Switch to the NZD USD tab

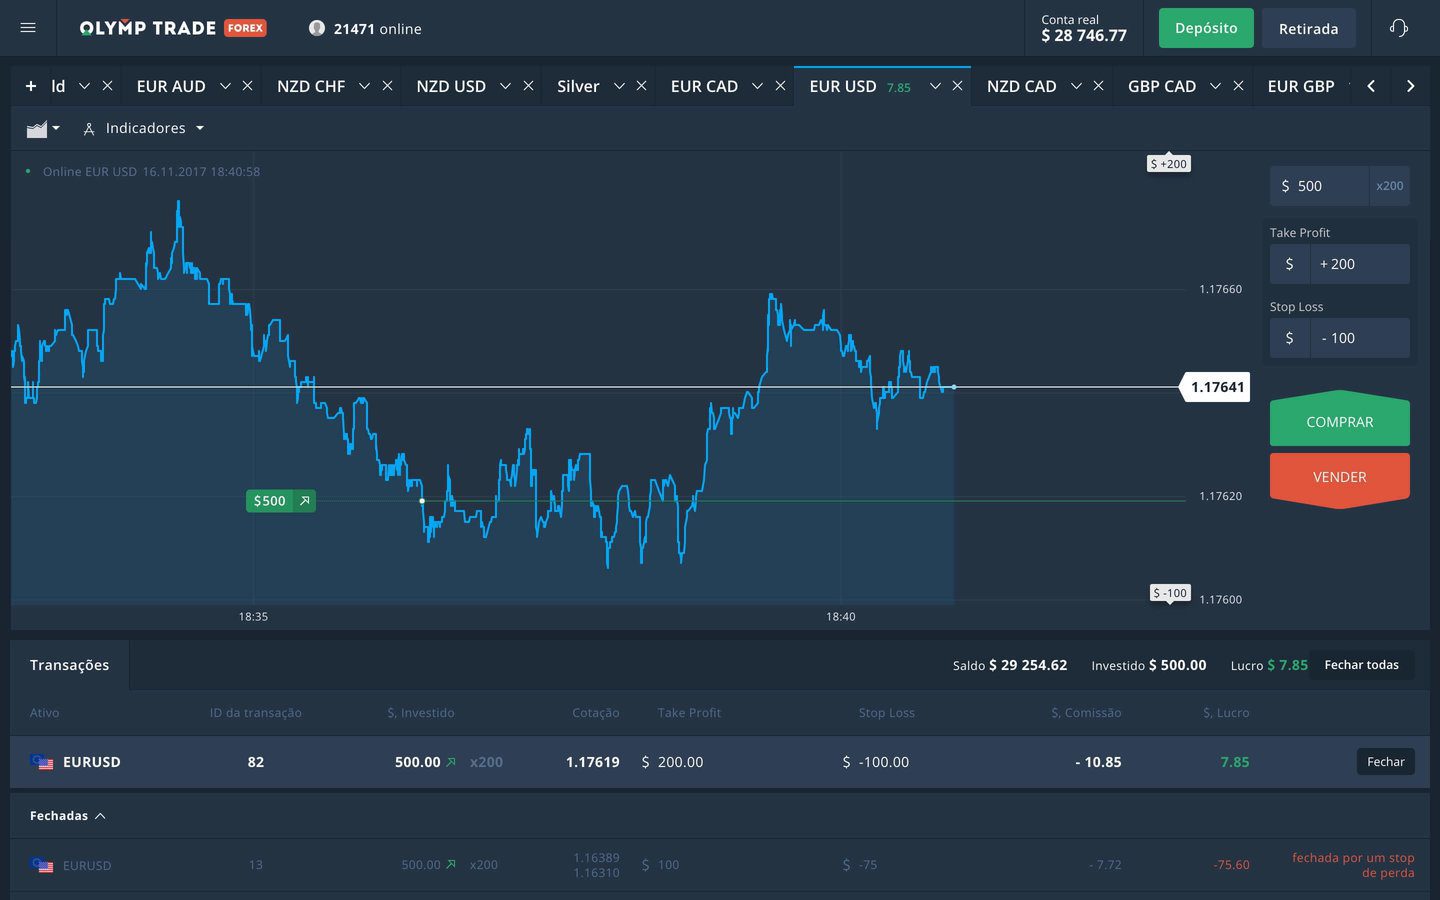point(450,86)
